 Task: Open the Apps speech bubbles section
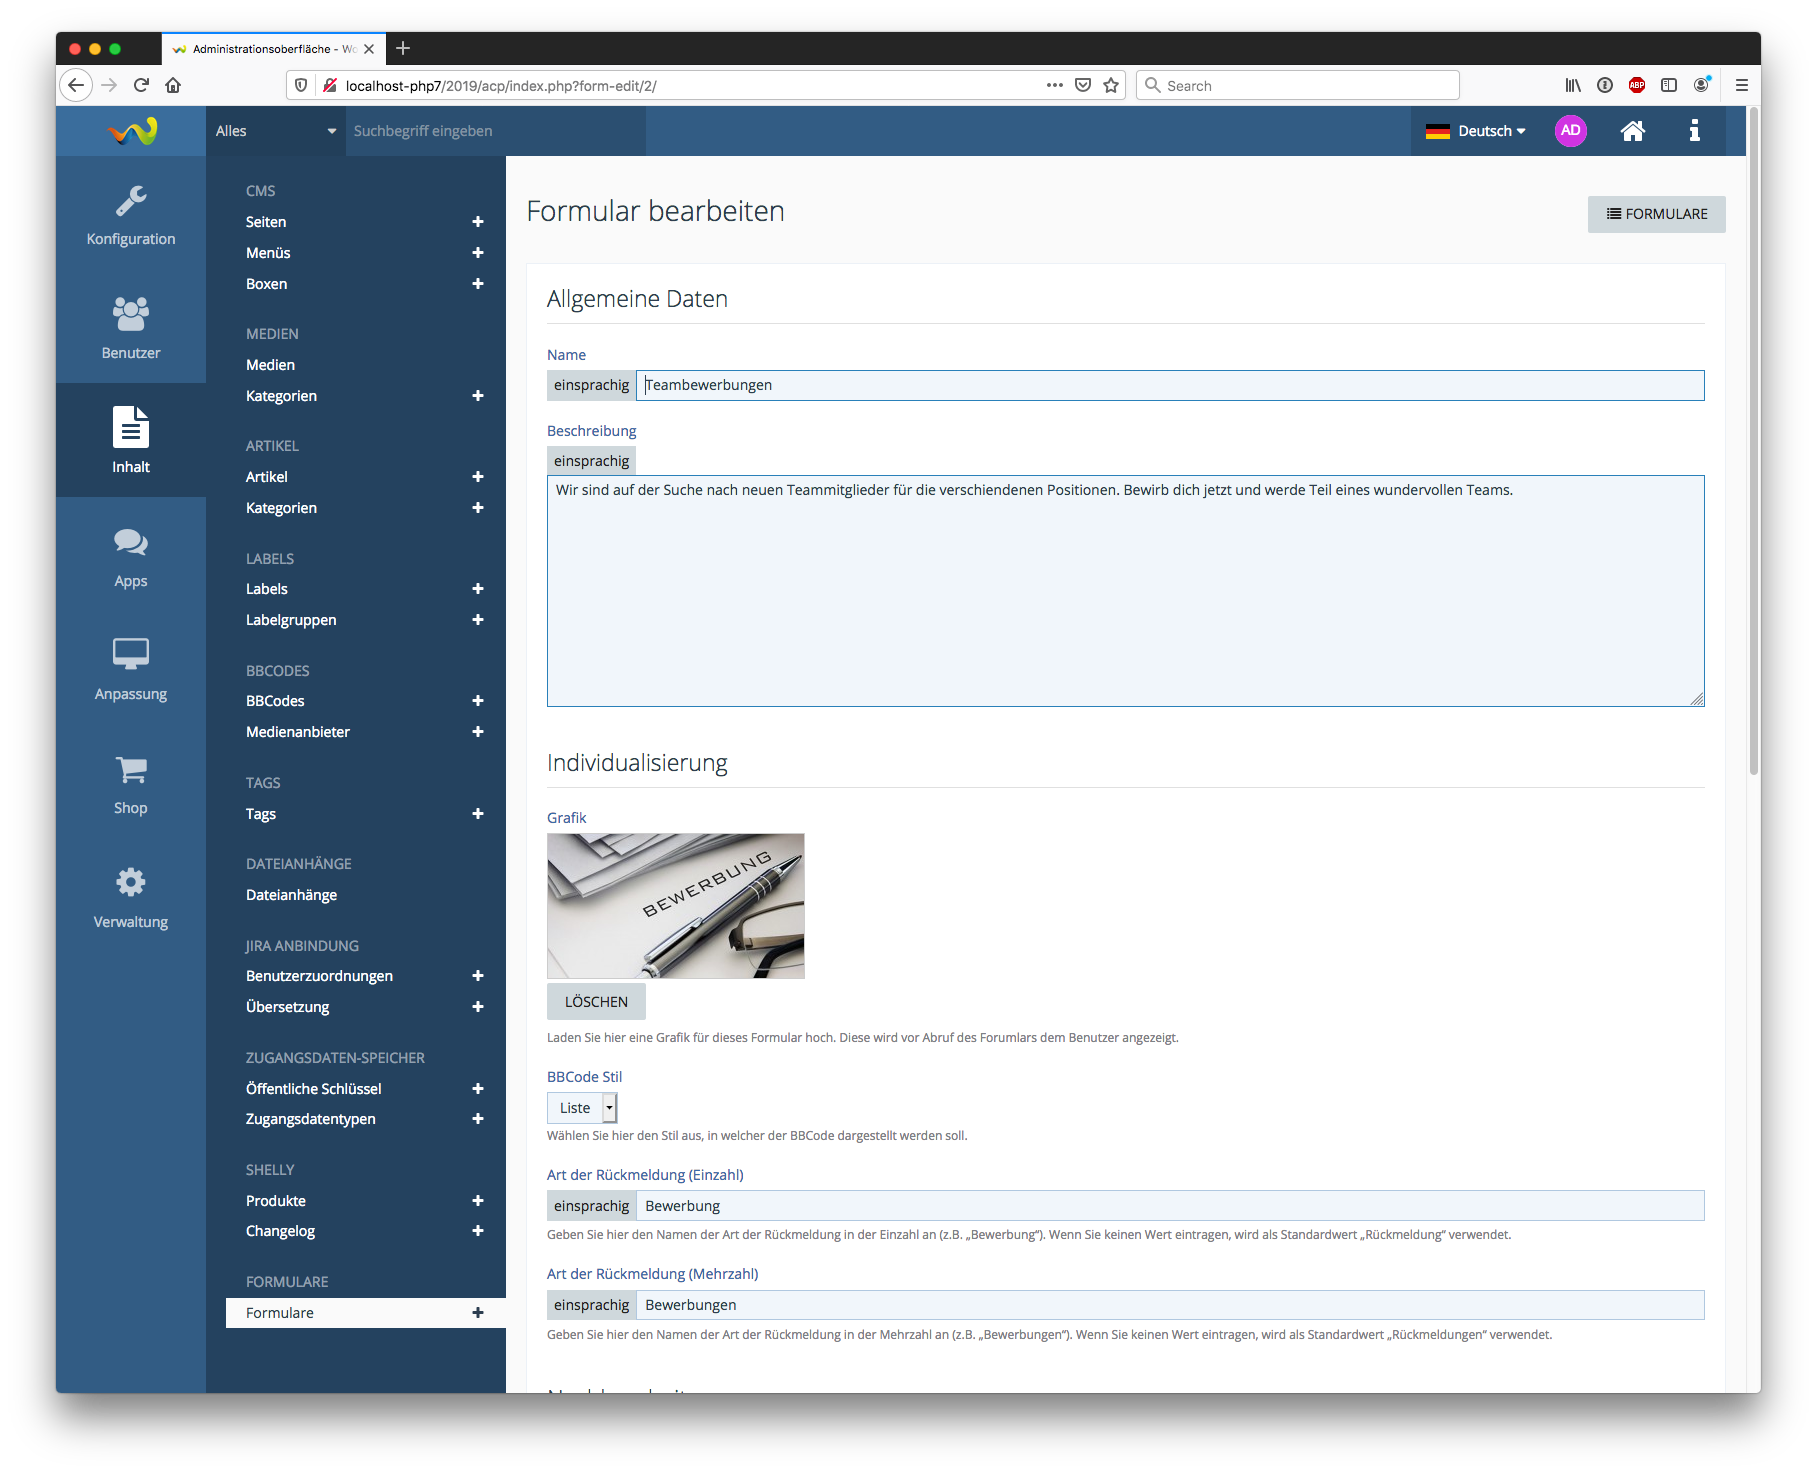coord(131,557)
